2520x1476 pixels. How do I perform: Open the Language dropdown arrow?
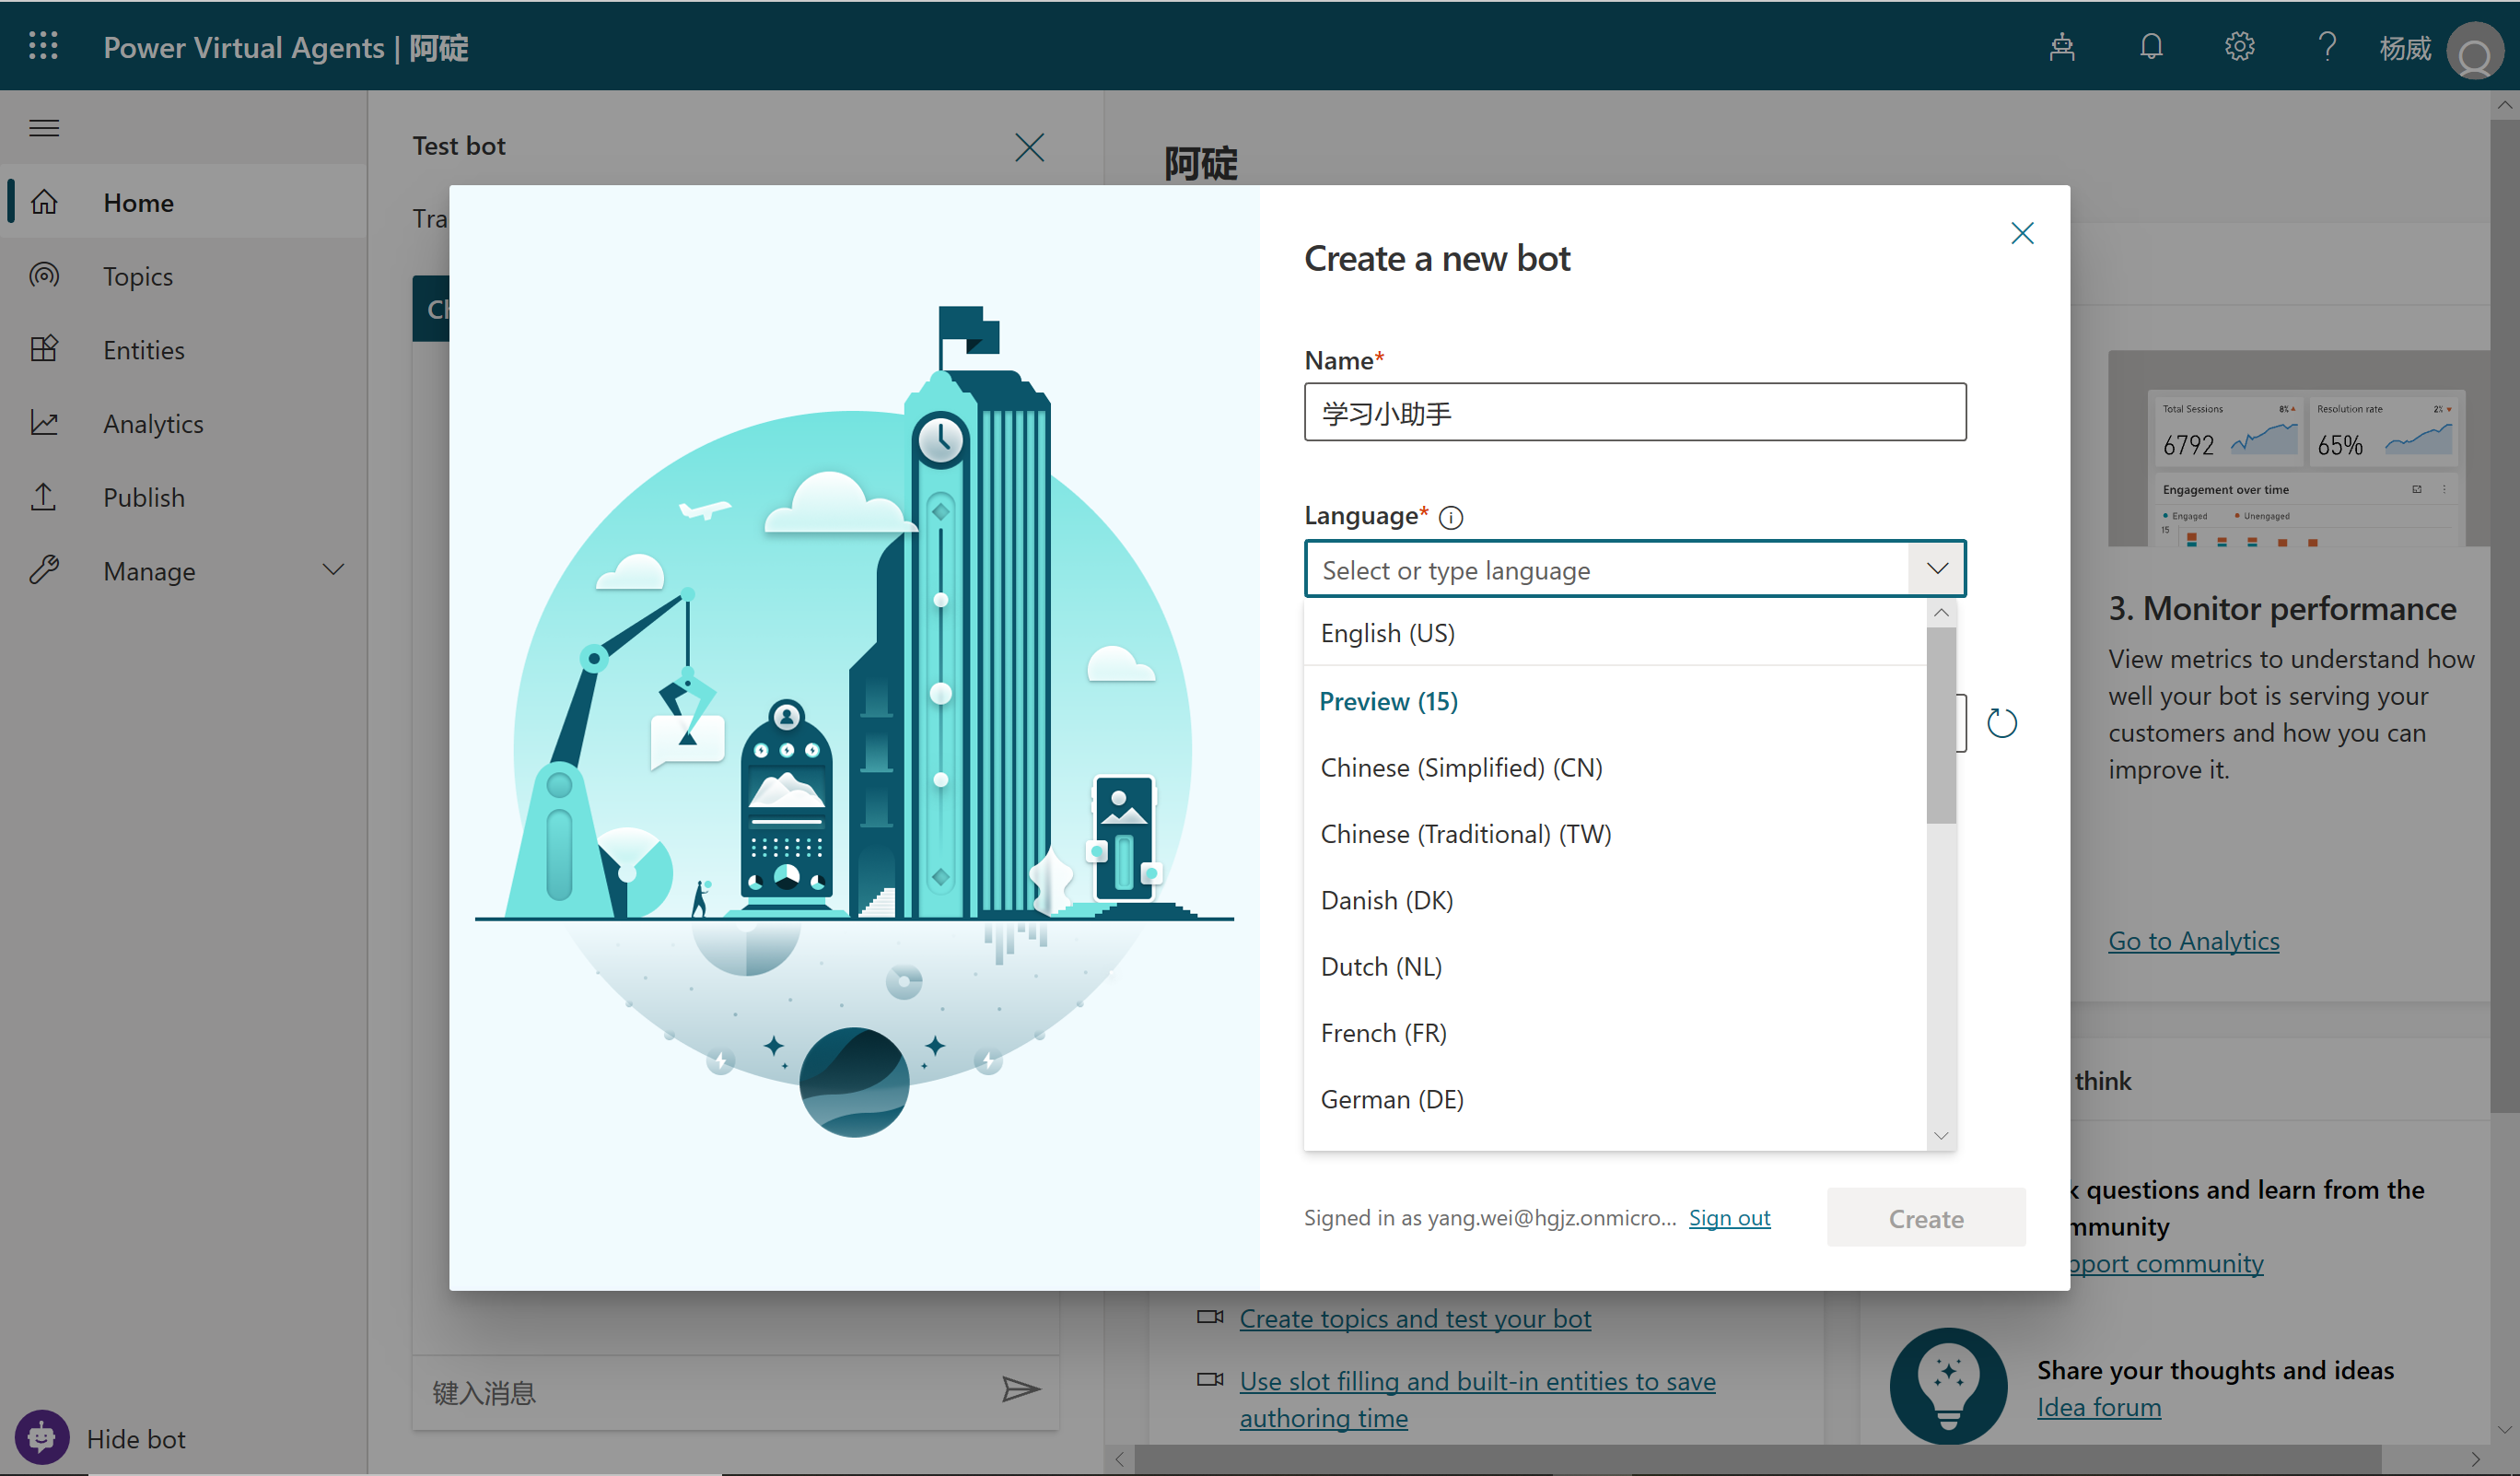[x=1937, y=569]
